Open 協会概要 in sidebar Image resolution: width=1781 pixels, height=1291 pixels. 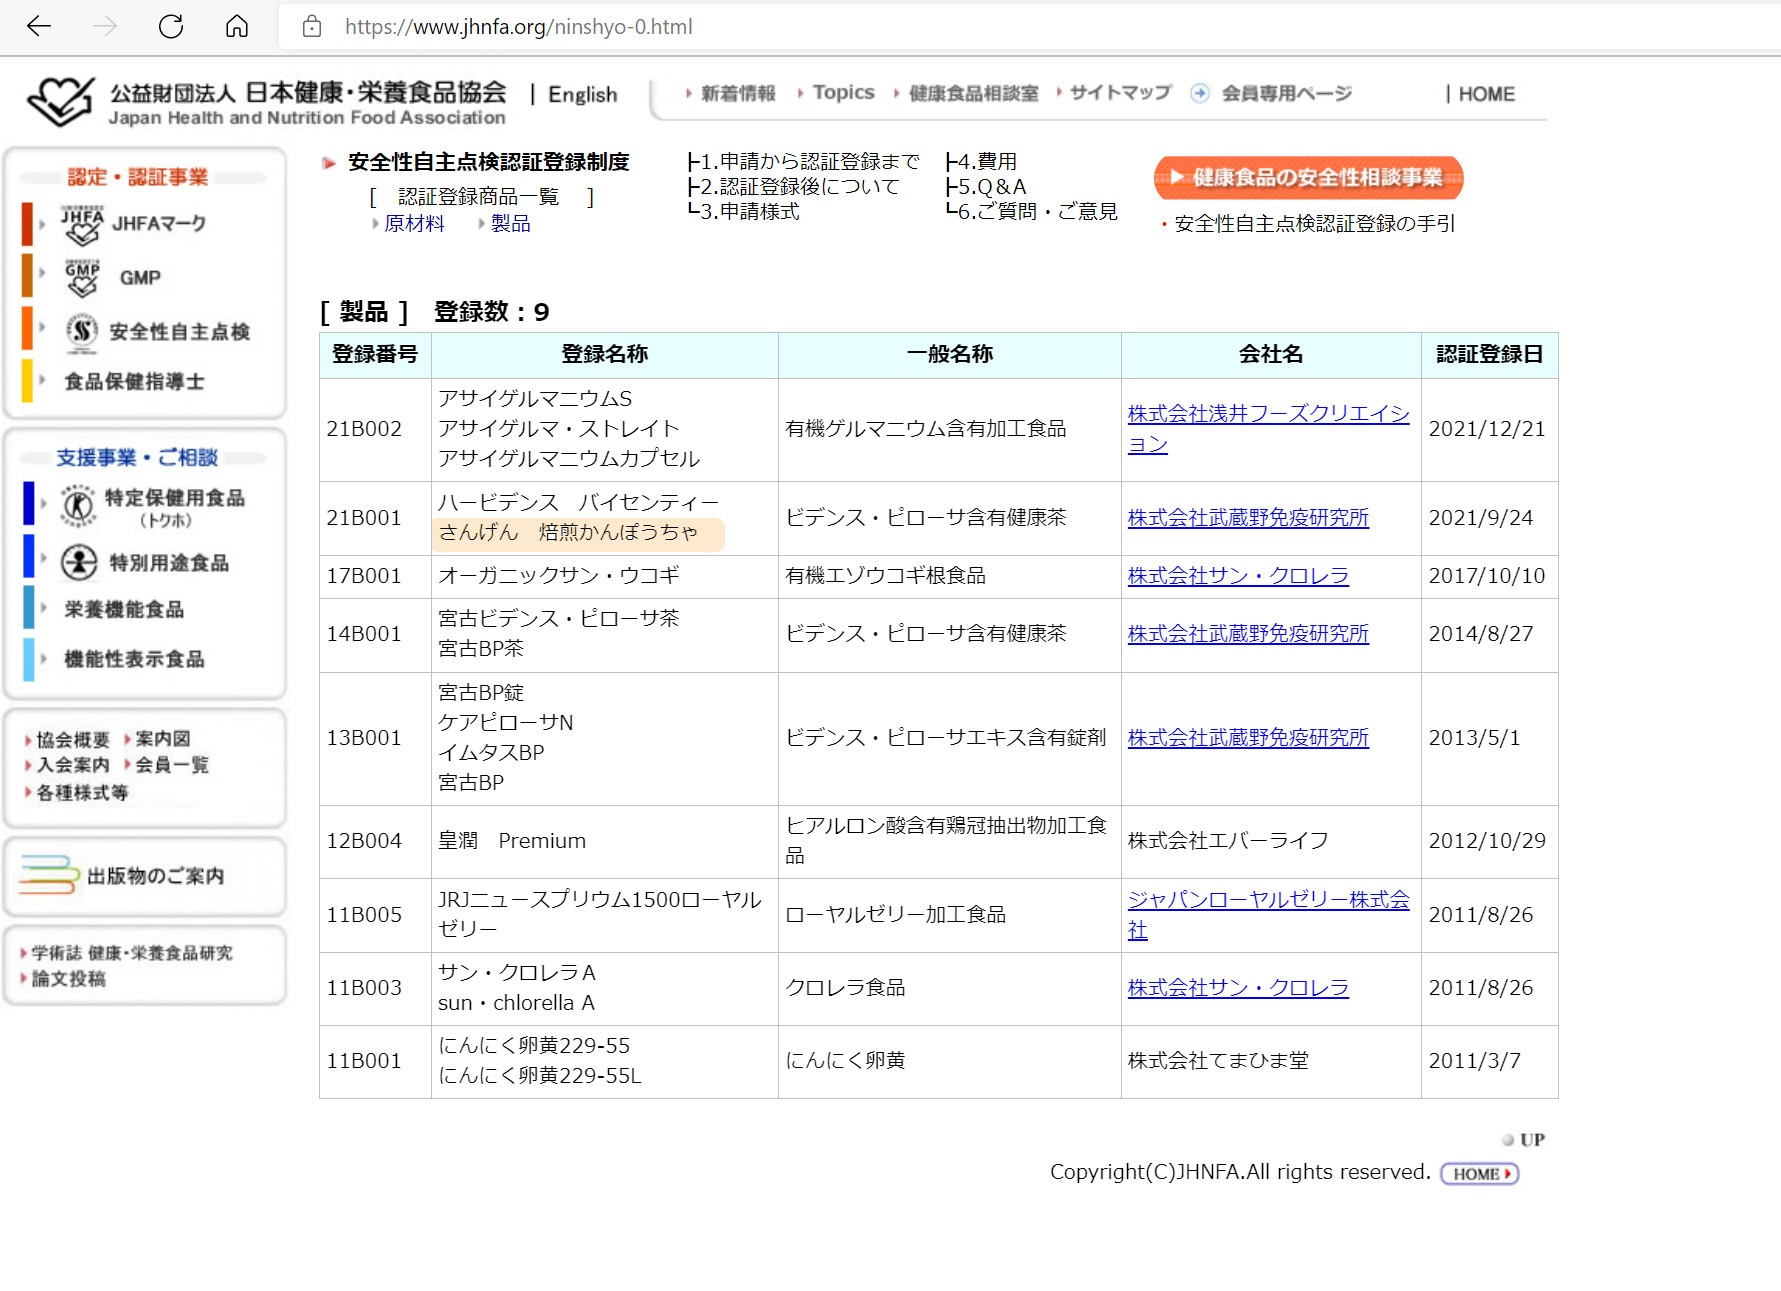point(73,739)
